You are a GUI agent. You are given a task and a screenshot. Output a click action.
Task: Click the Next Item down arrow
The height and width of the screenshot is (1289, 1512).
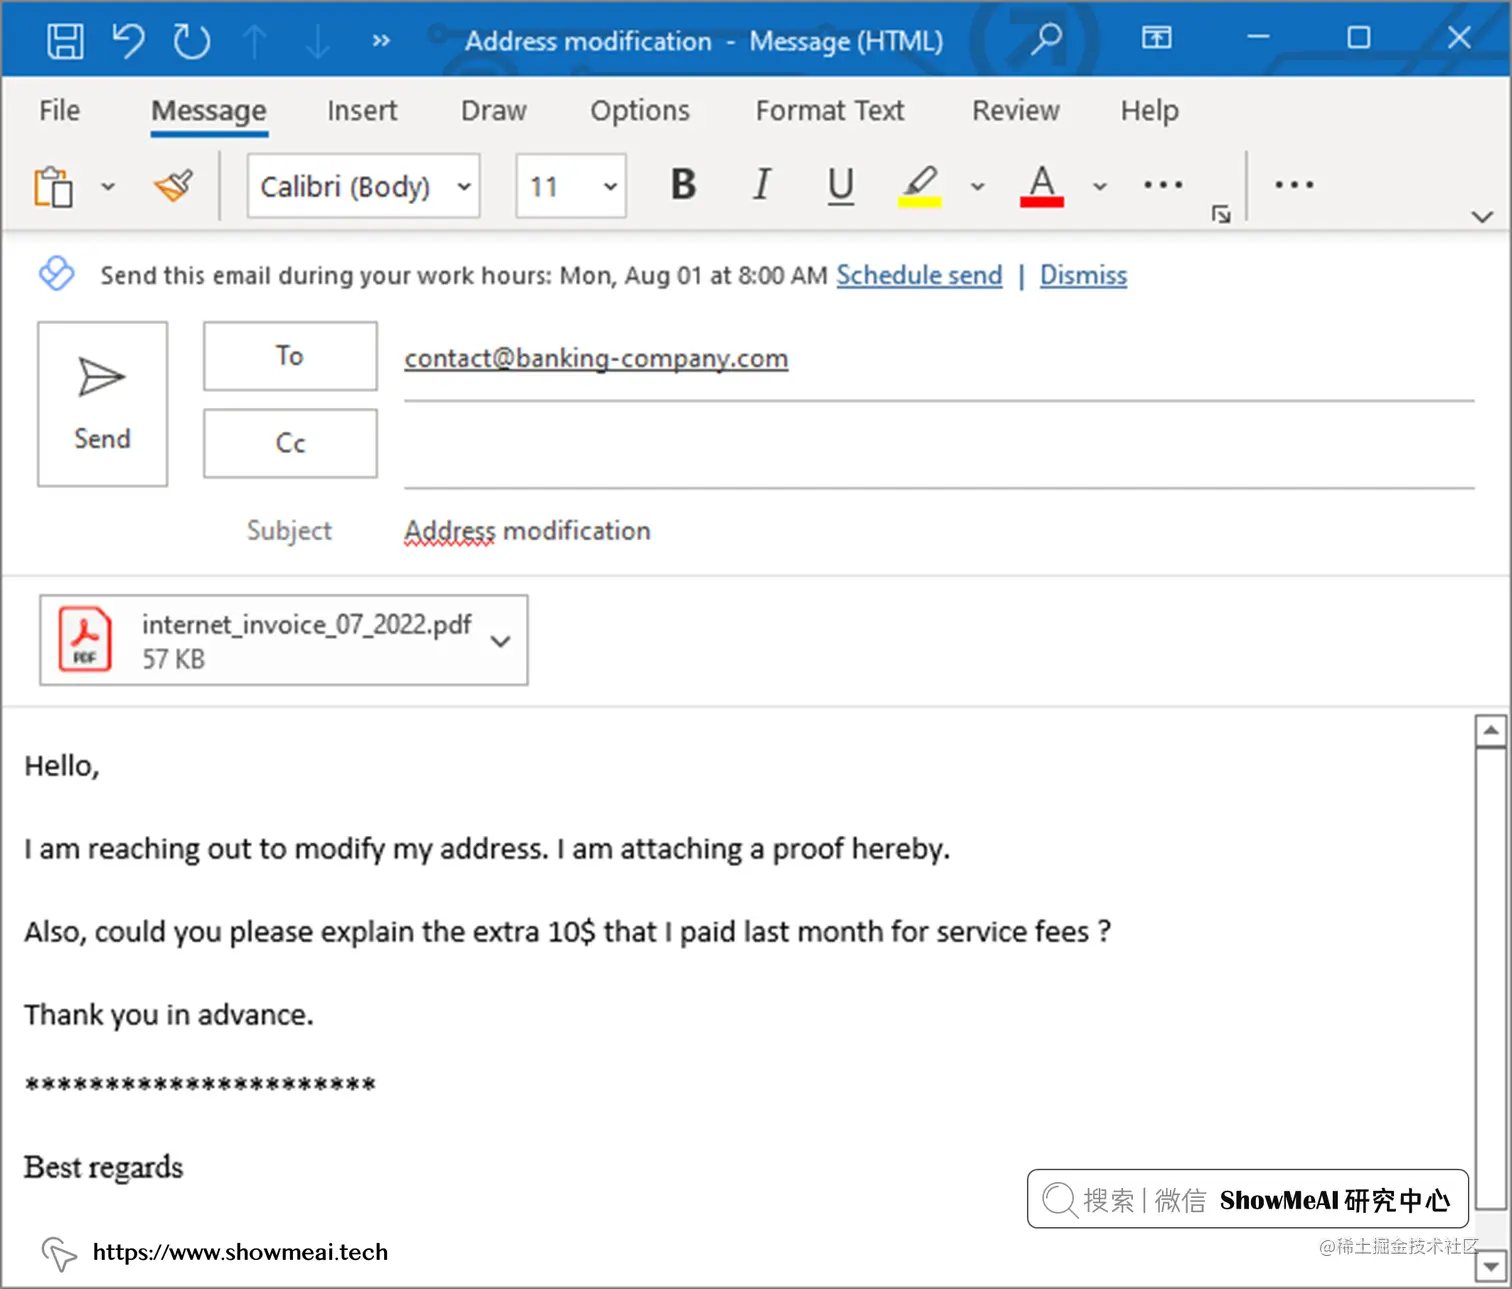(317, 41)
